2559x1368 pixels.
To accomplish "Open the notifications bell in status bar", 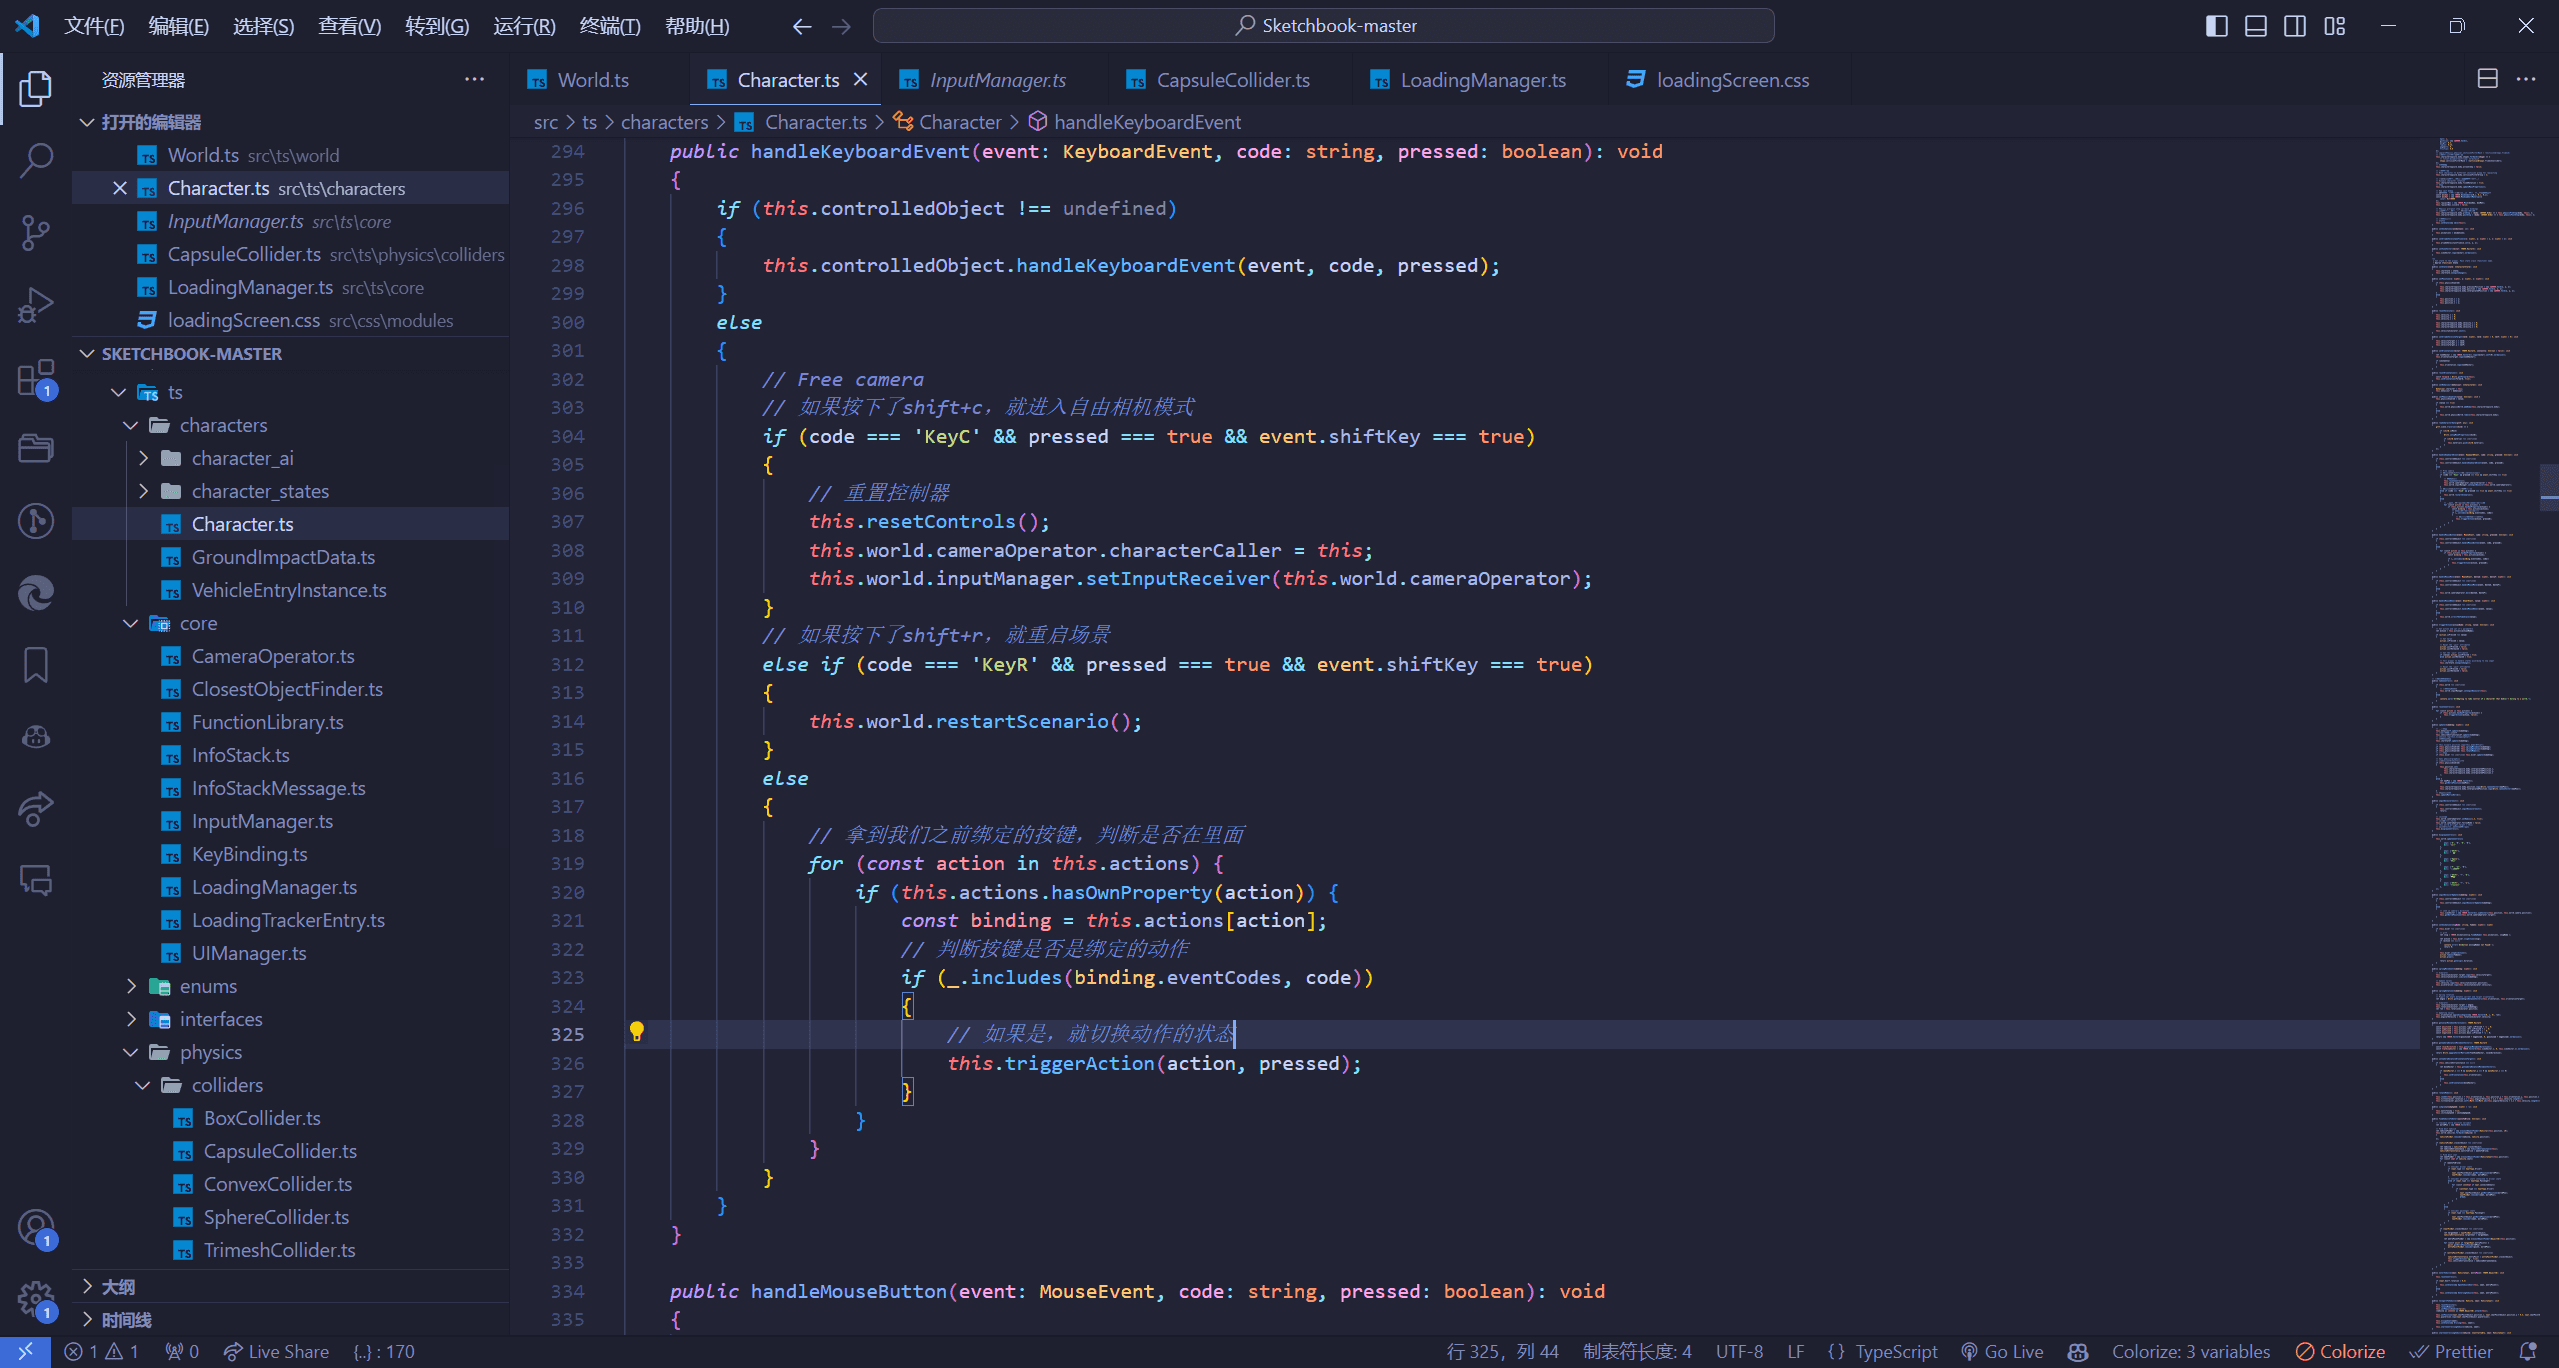I will [2529, 1351].
